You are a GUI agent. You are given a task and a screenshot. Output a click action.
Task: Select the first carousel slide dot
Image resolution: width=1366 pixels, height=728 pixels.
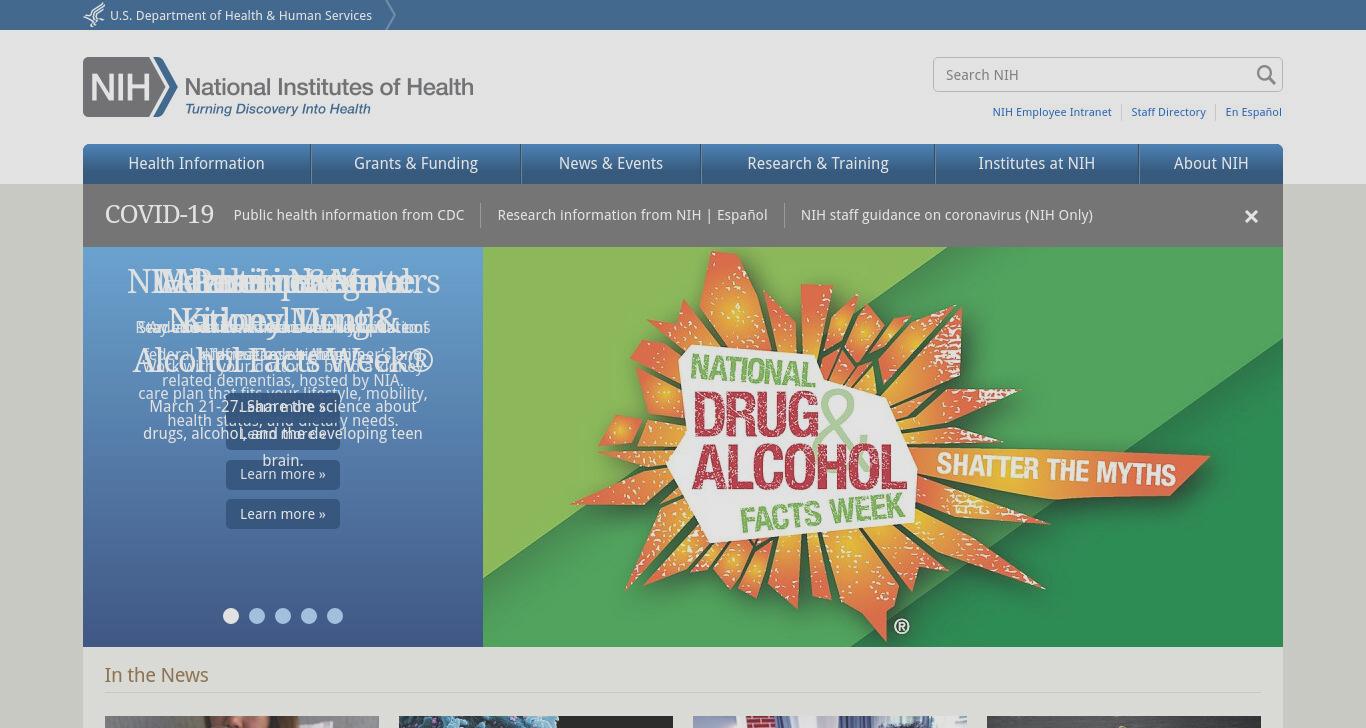click(231, 616)
